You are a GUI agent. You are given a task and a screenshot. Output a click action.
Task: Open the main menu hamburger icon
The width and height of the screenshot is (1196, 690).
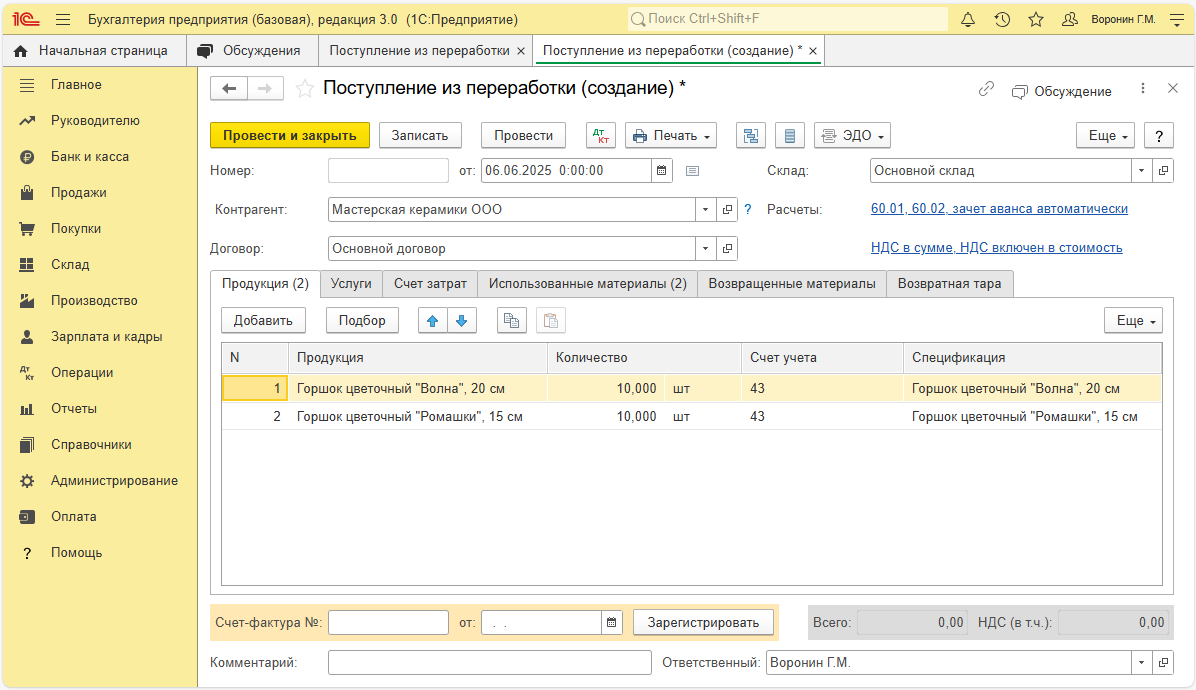pos(63,20)
